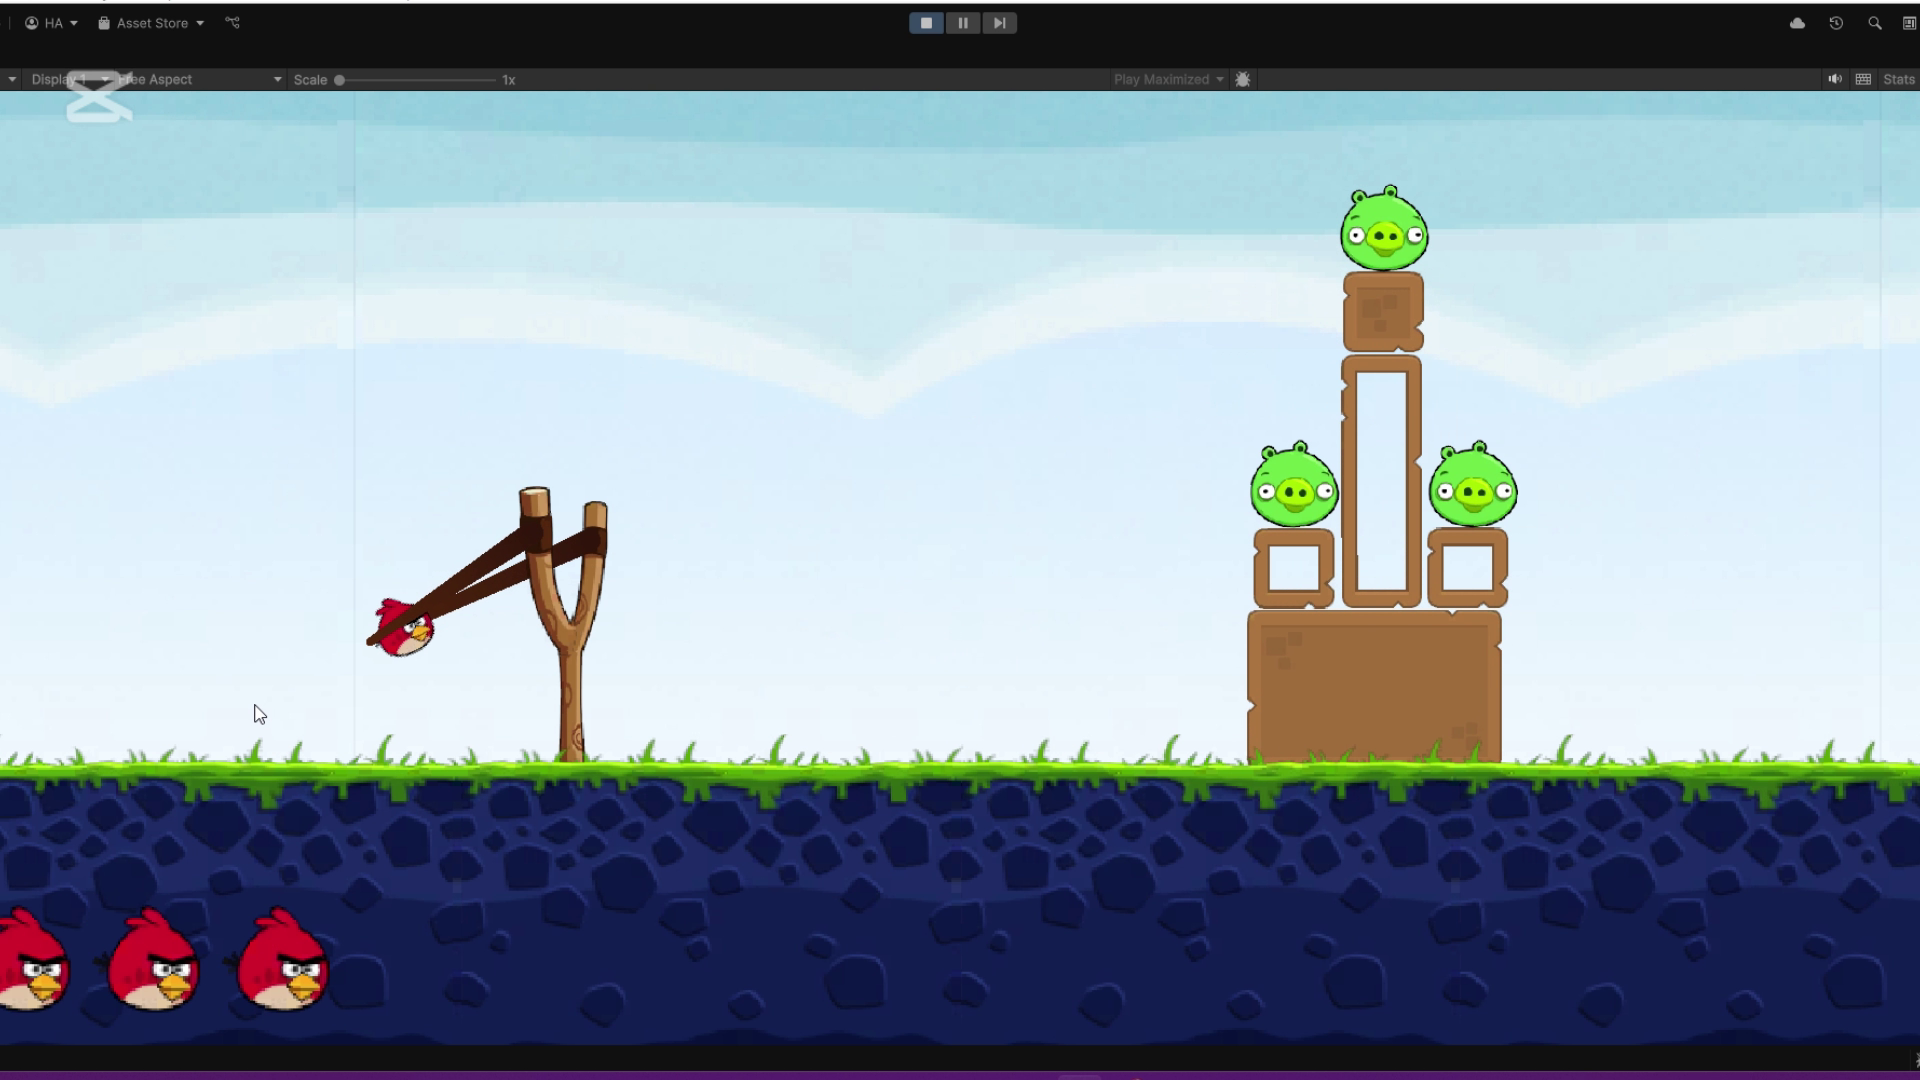Open the Game view mode dropdown arrow
The image size is (1920, 1080).
coord(12,79)
